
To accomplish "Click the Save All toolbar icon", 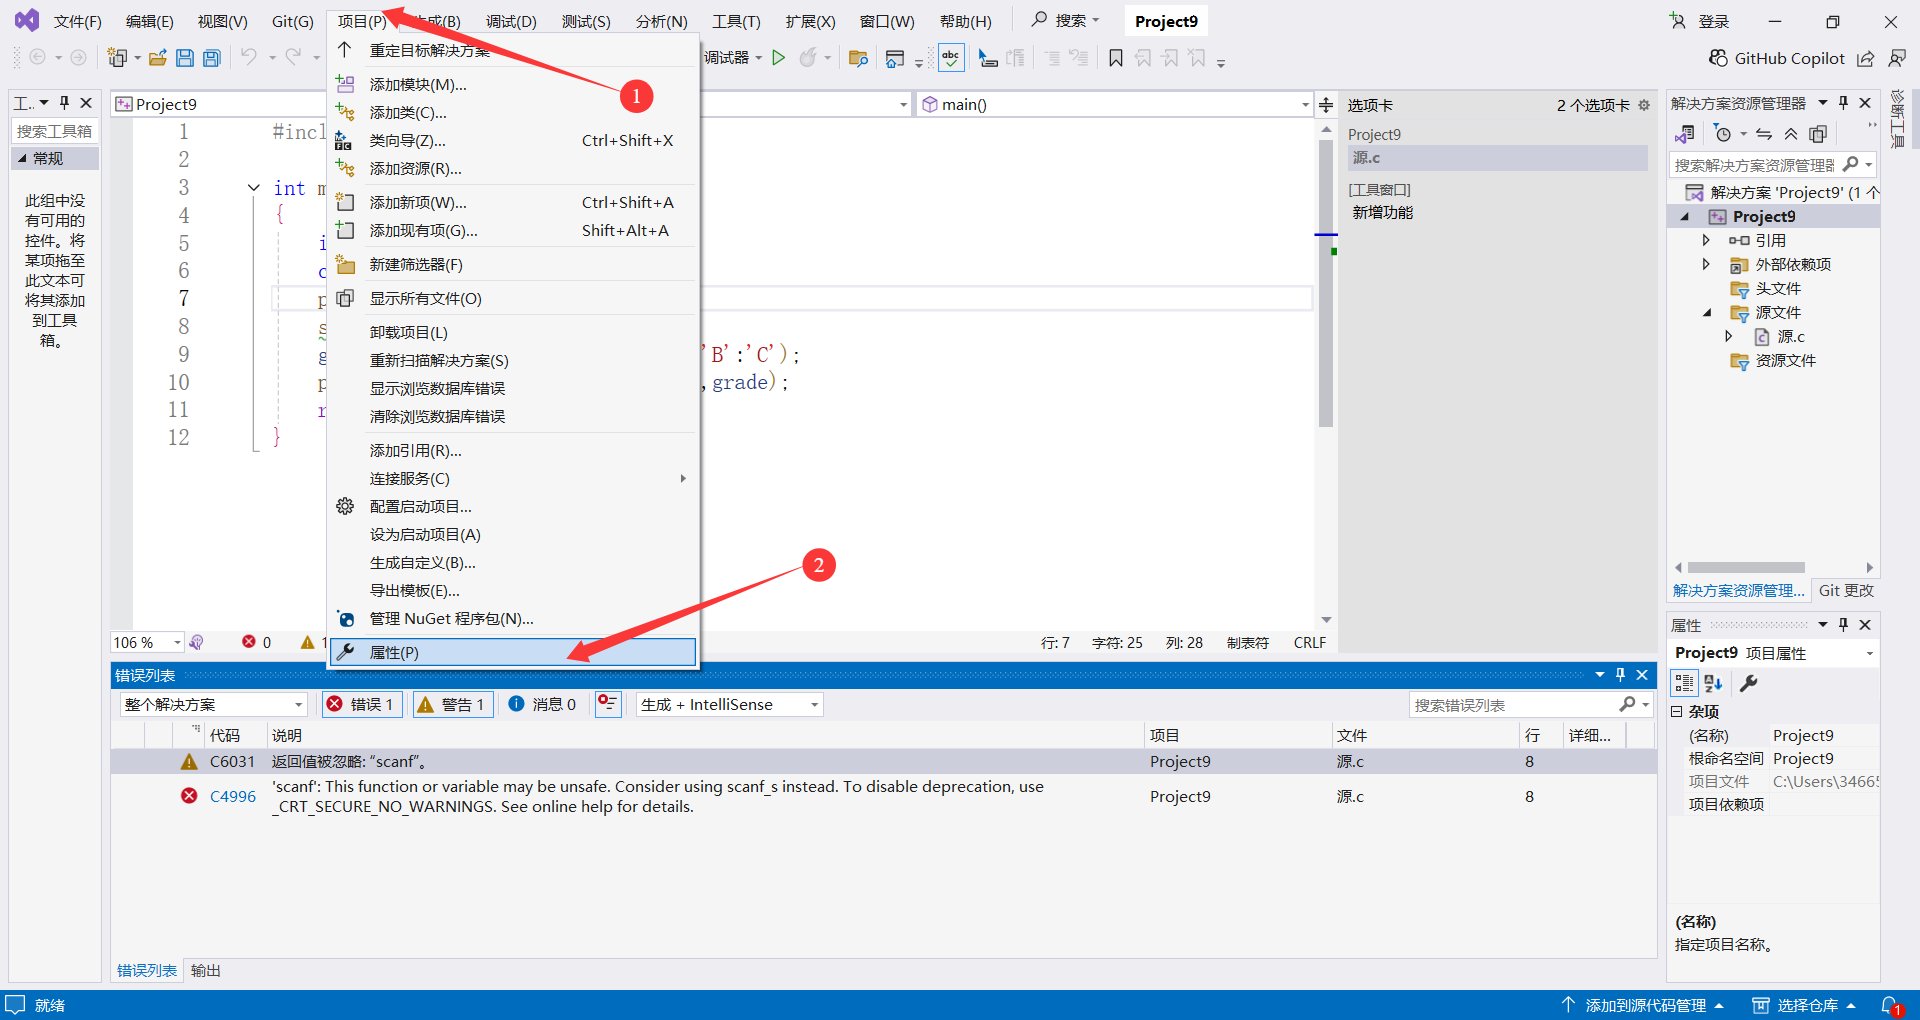I will click(x=211, y=57).
